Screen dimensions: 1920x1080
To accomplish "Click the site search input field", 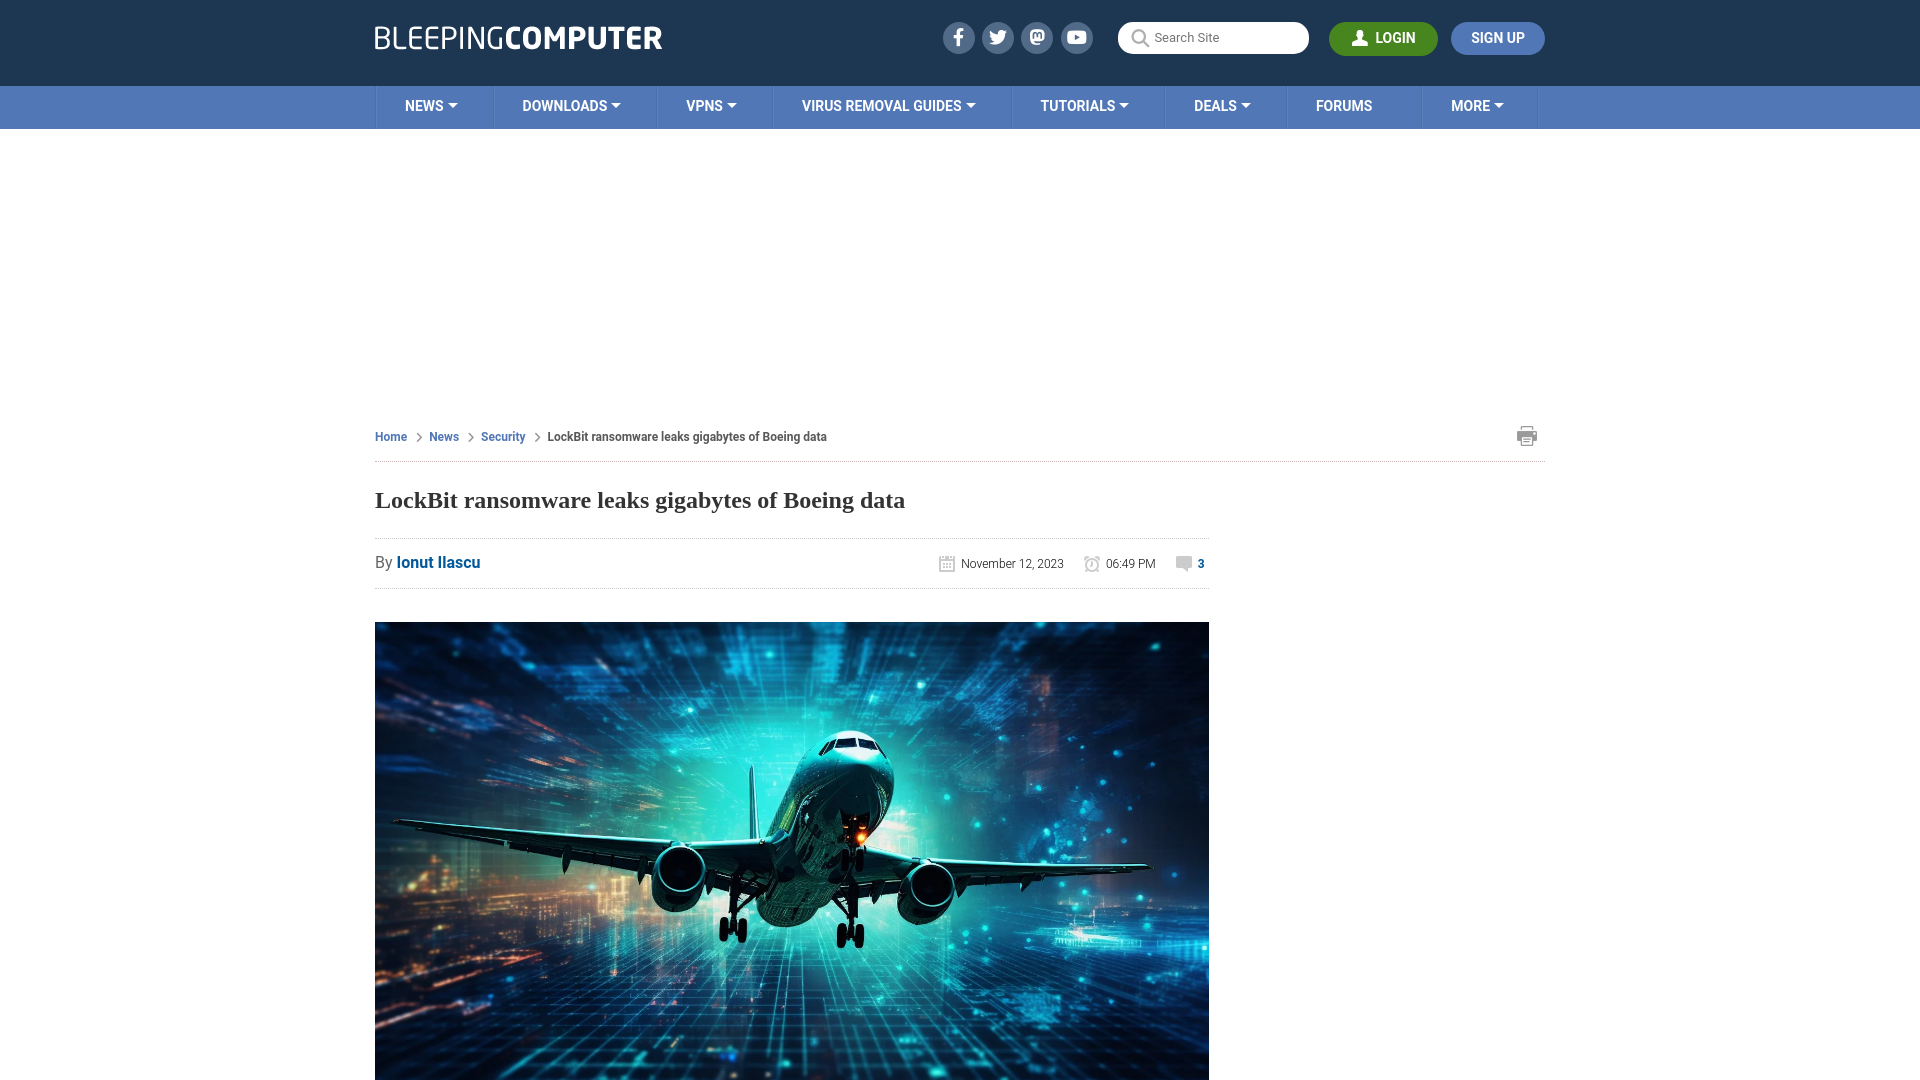I will tap(1213, 38).
